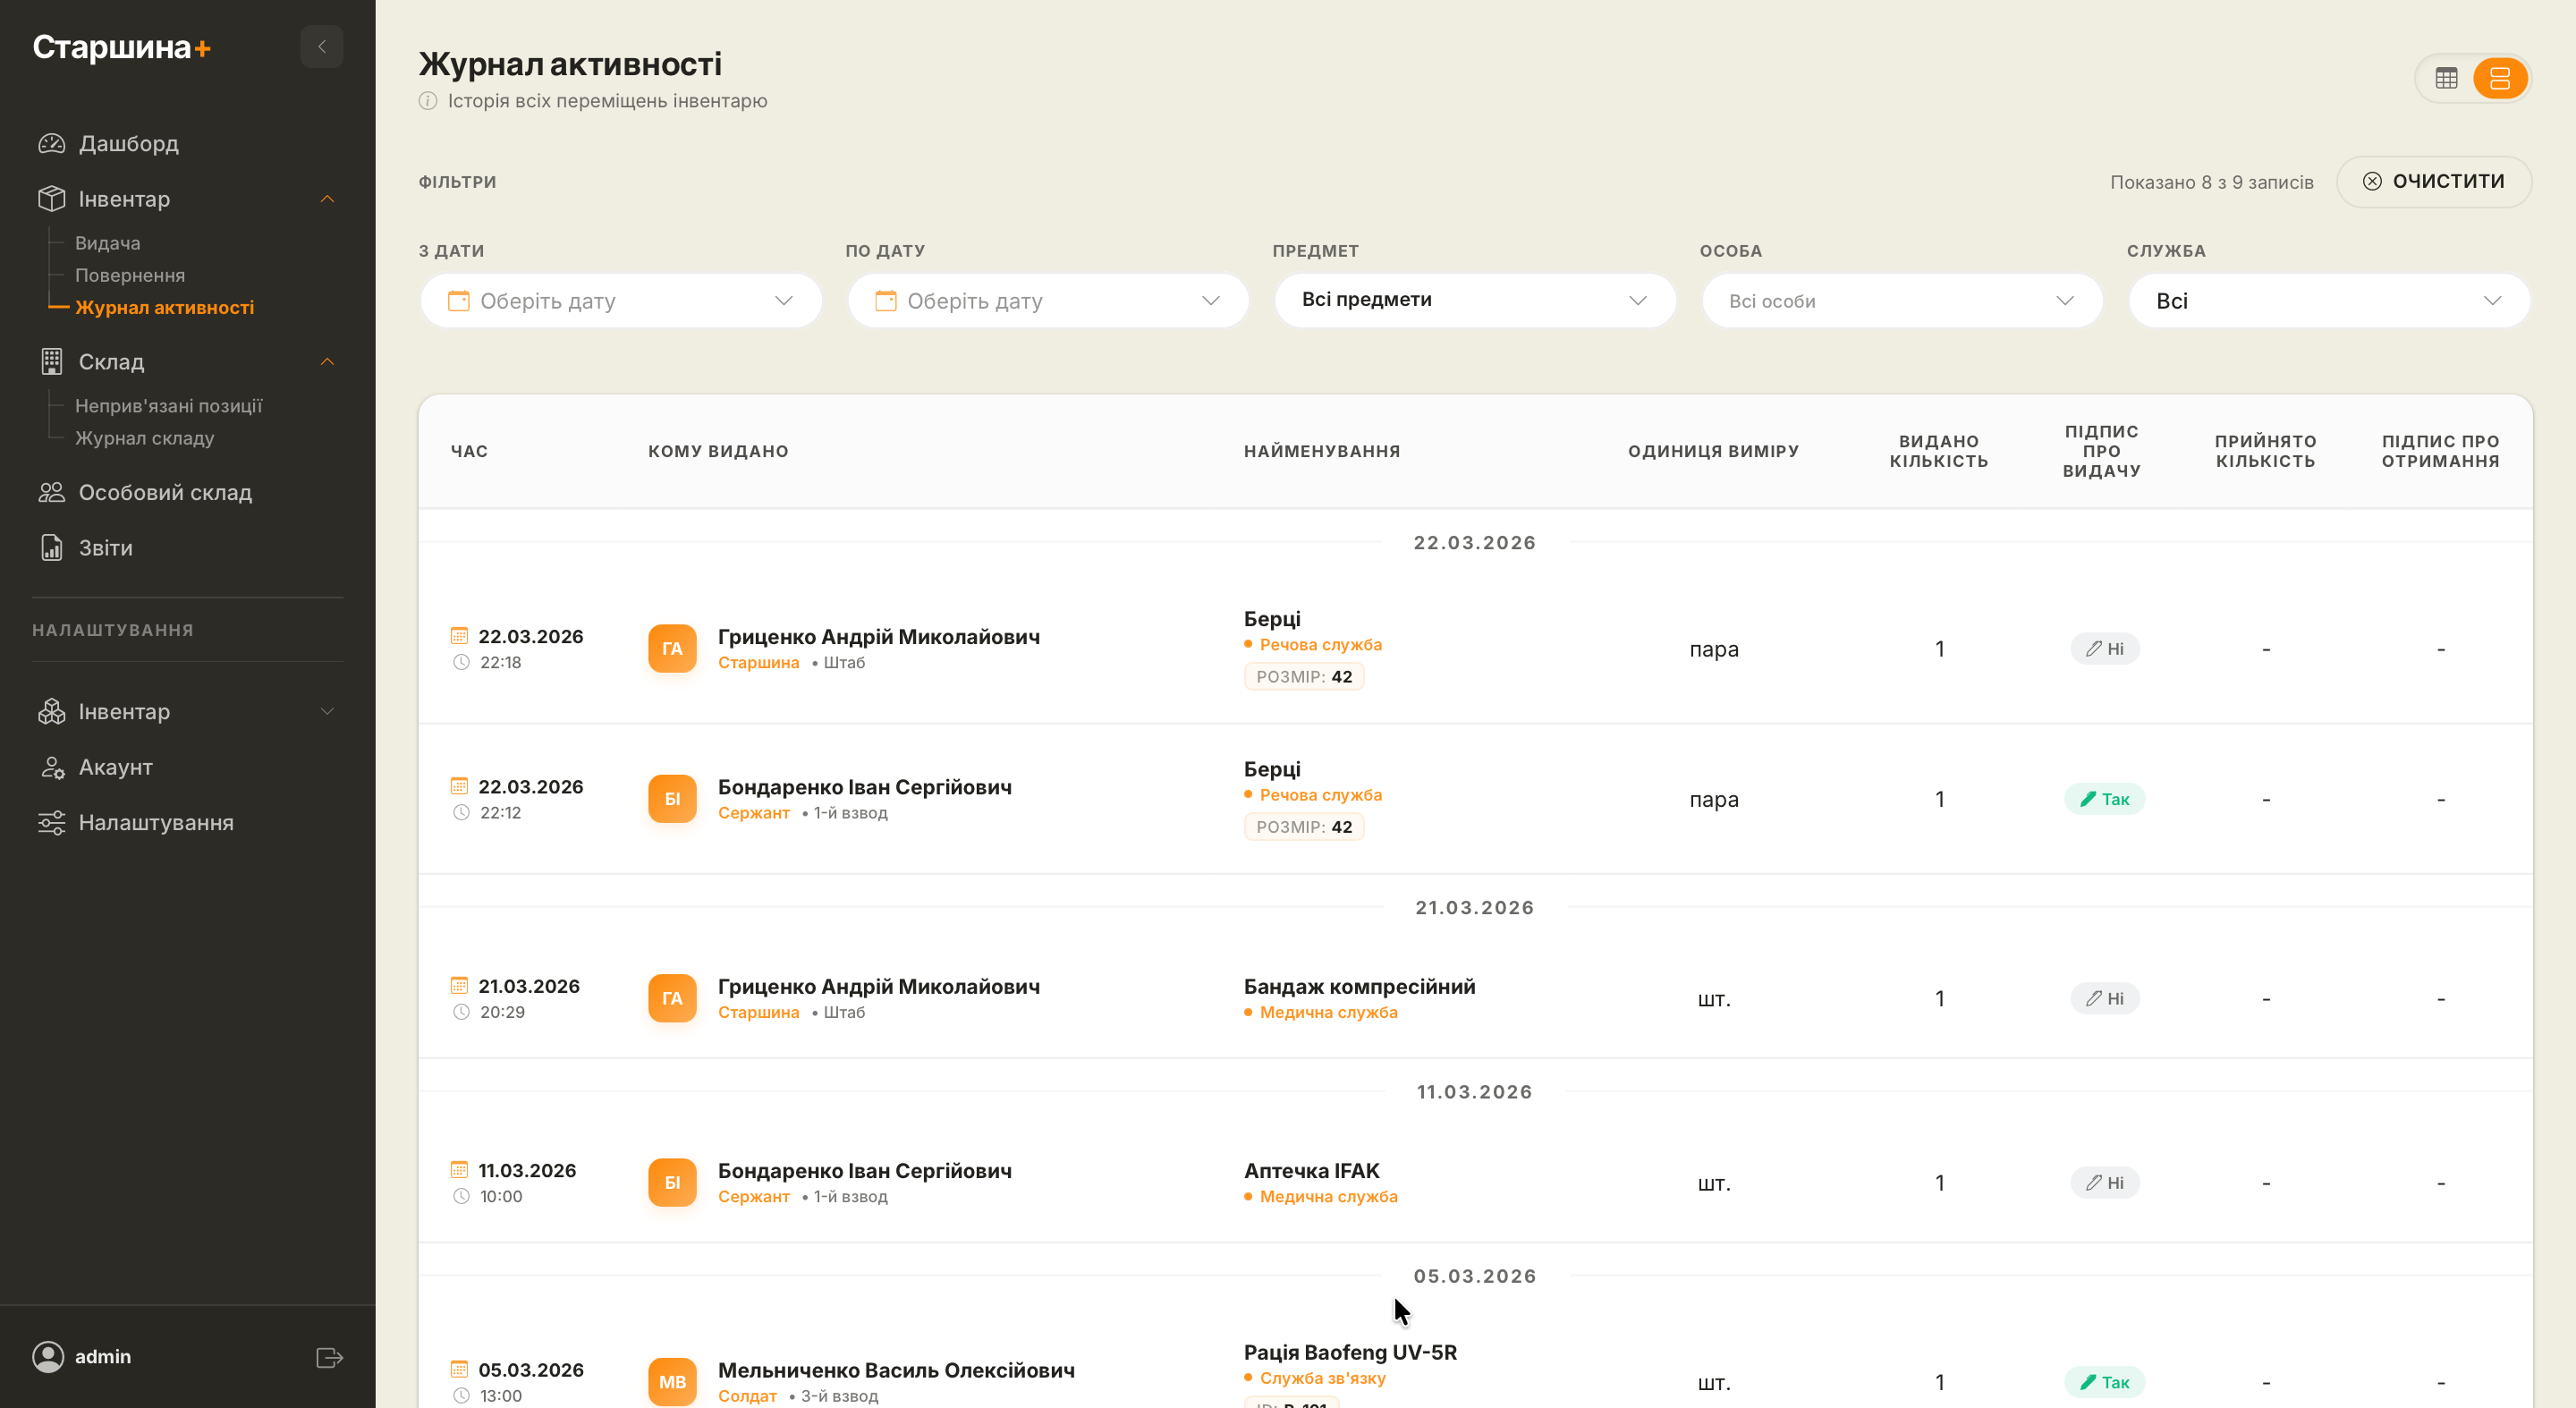
Task: Pick a start date in З дати field
Action: [620, 300]
